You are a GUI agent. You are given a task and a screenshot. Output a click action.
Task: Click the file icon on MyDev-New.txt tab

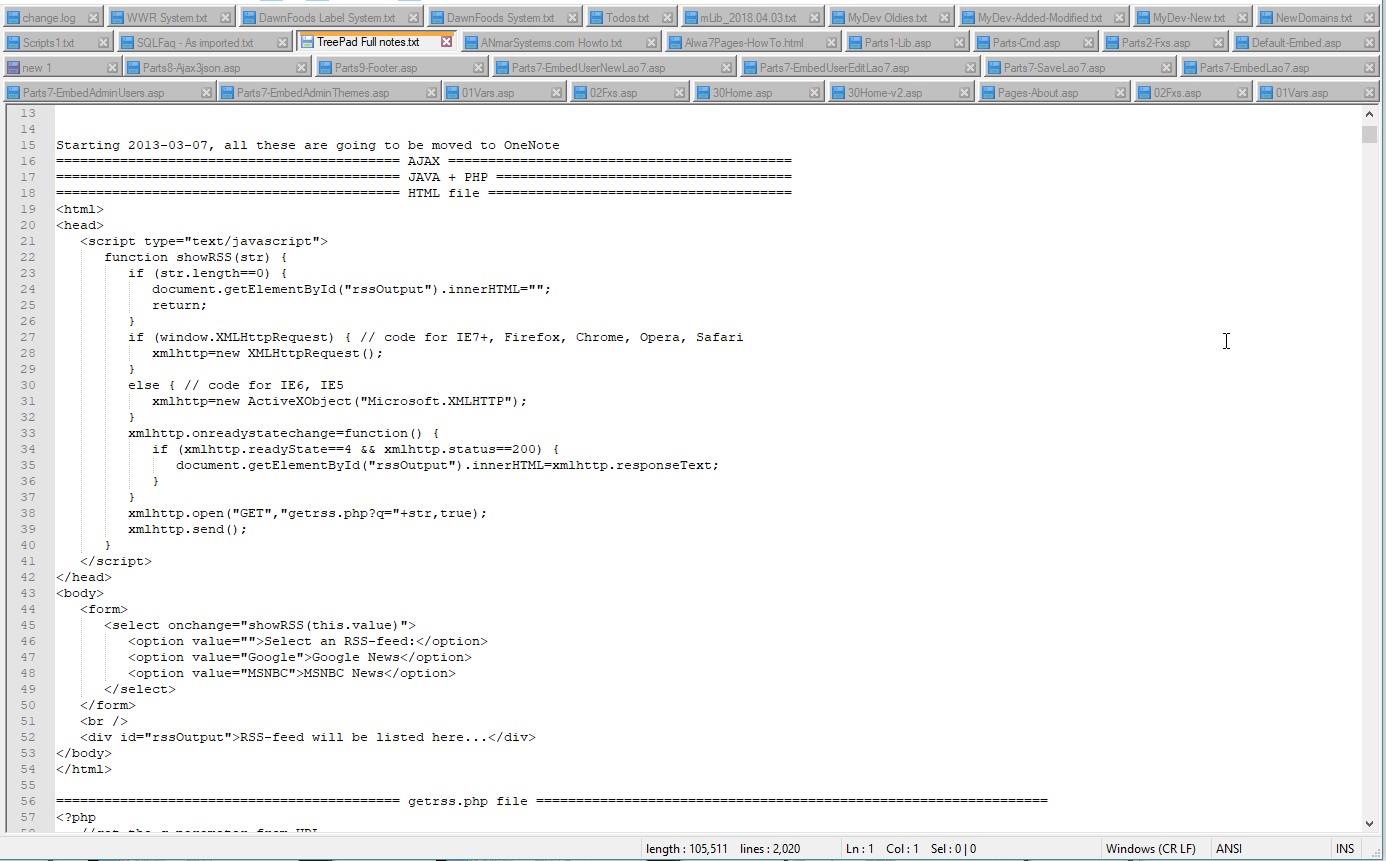coord(1142,18)
